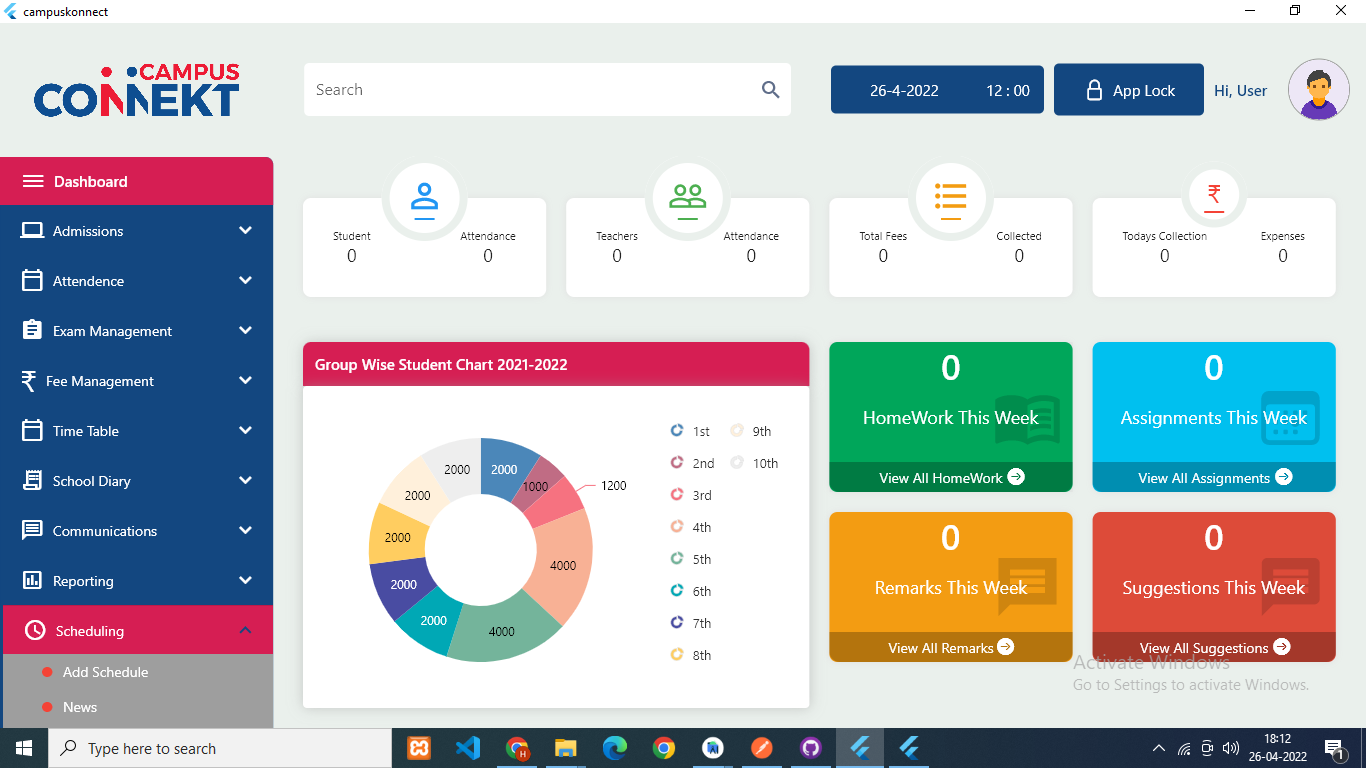The height and width of the screenshot is (768, 1366).
Task: Toggle the 5th group legend entry
Action: point(690,559)
